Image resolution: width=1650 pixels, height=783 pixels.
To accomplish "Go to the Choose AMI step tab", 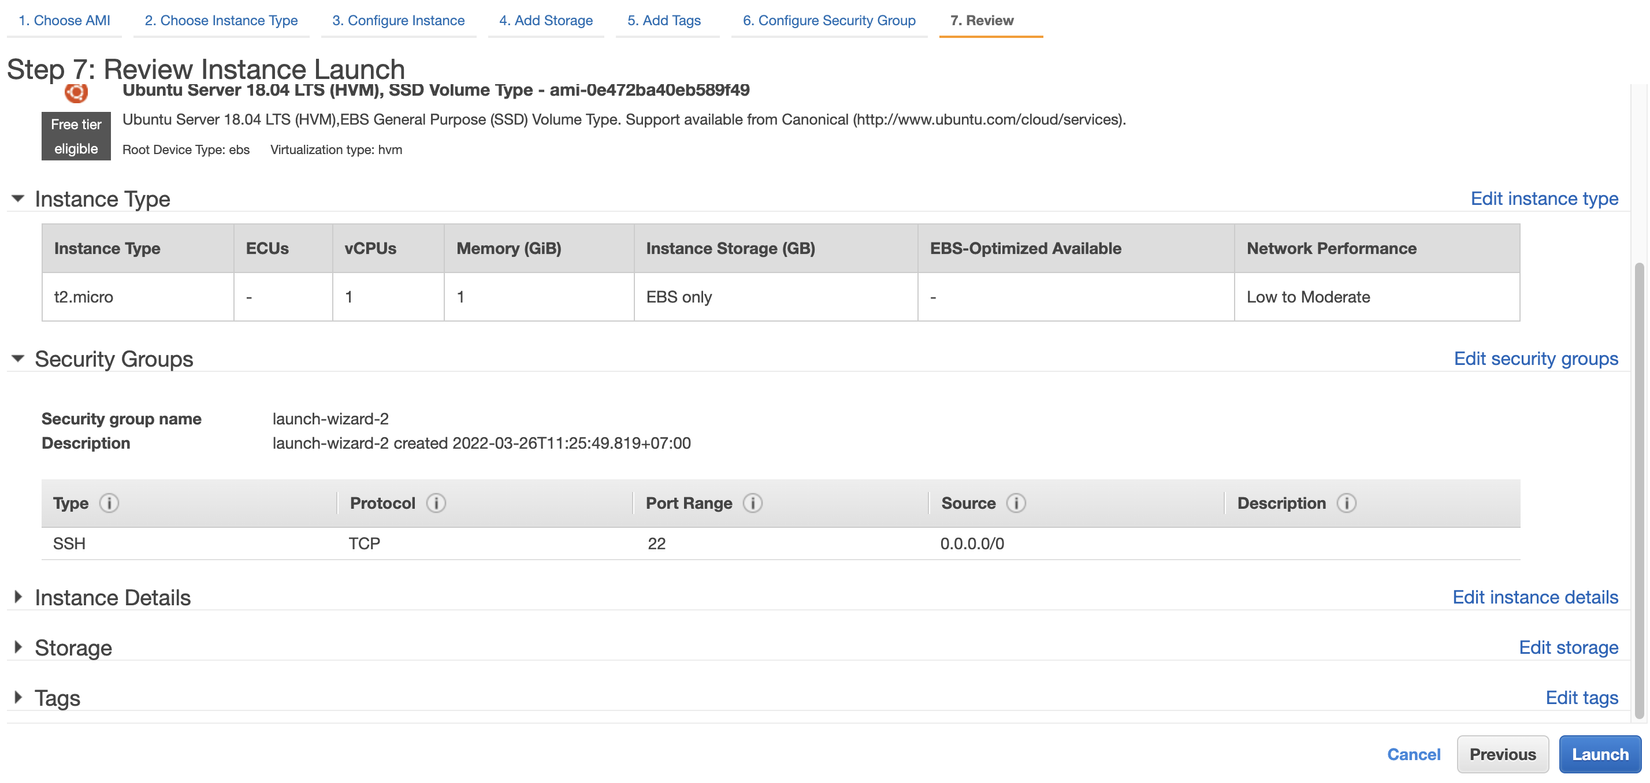I will 64,20.
